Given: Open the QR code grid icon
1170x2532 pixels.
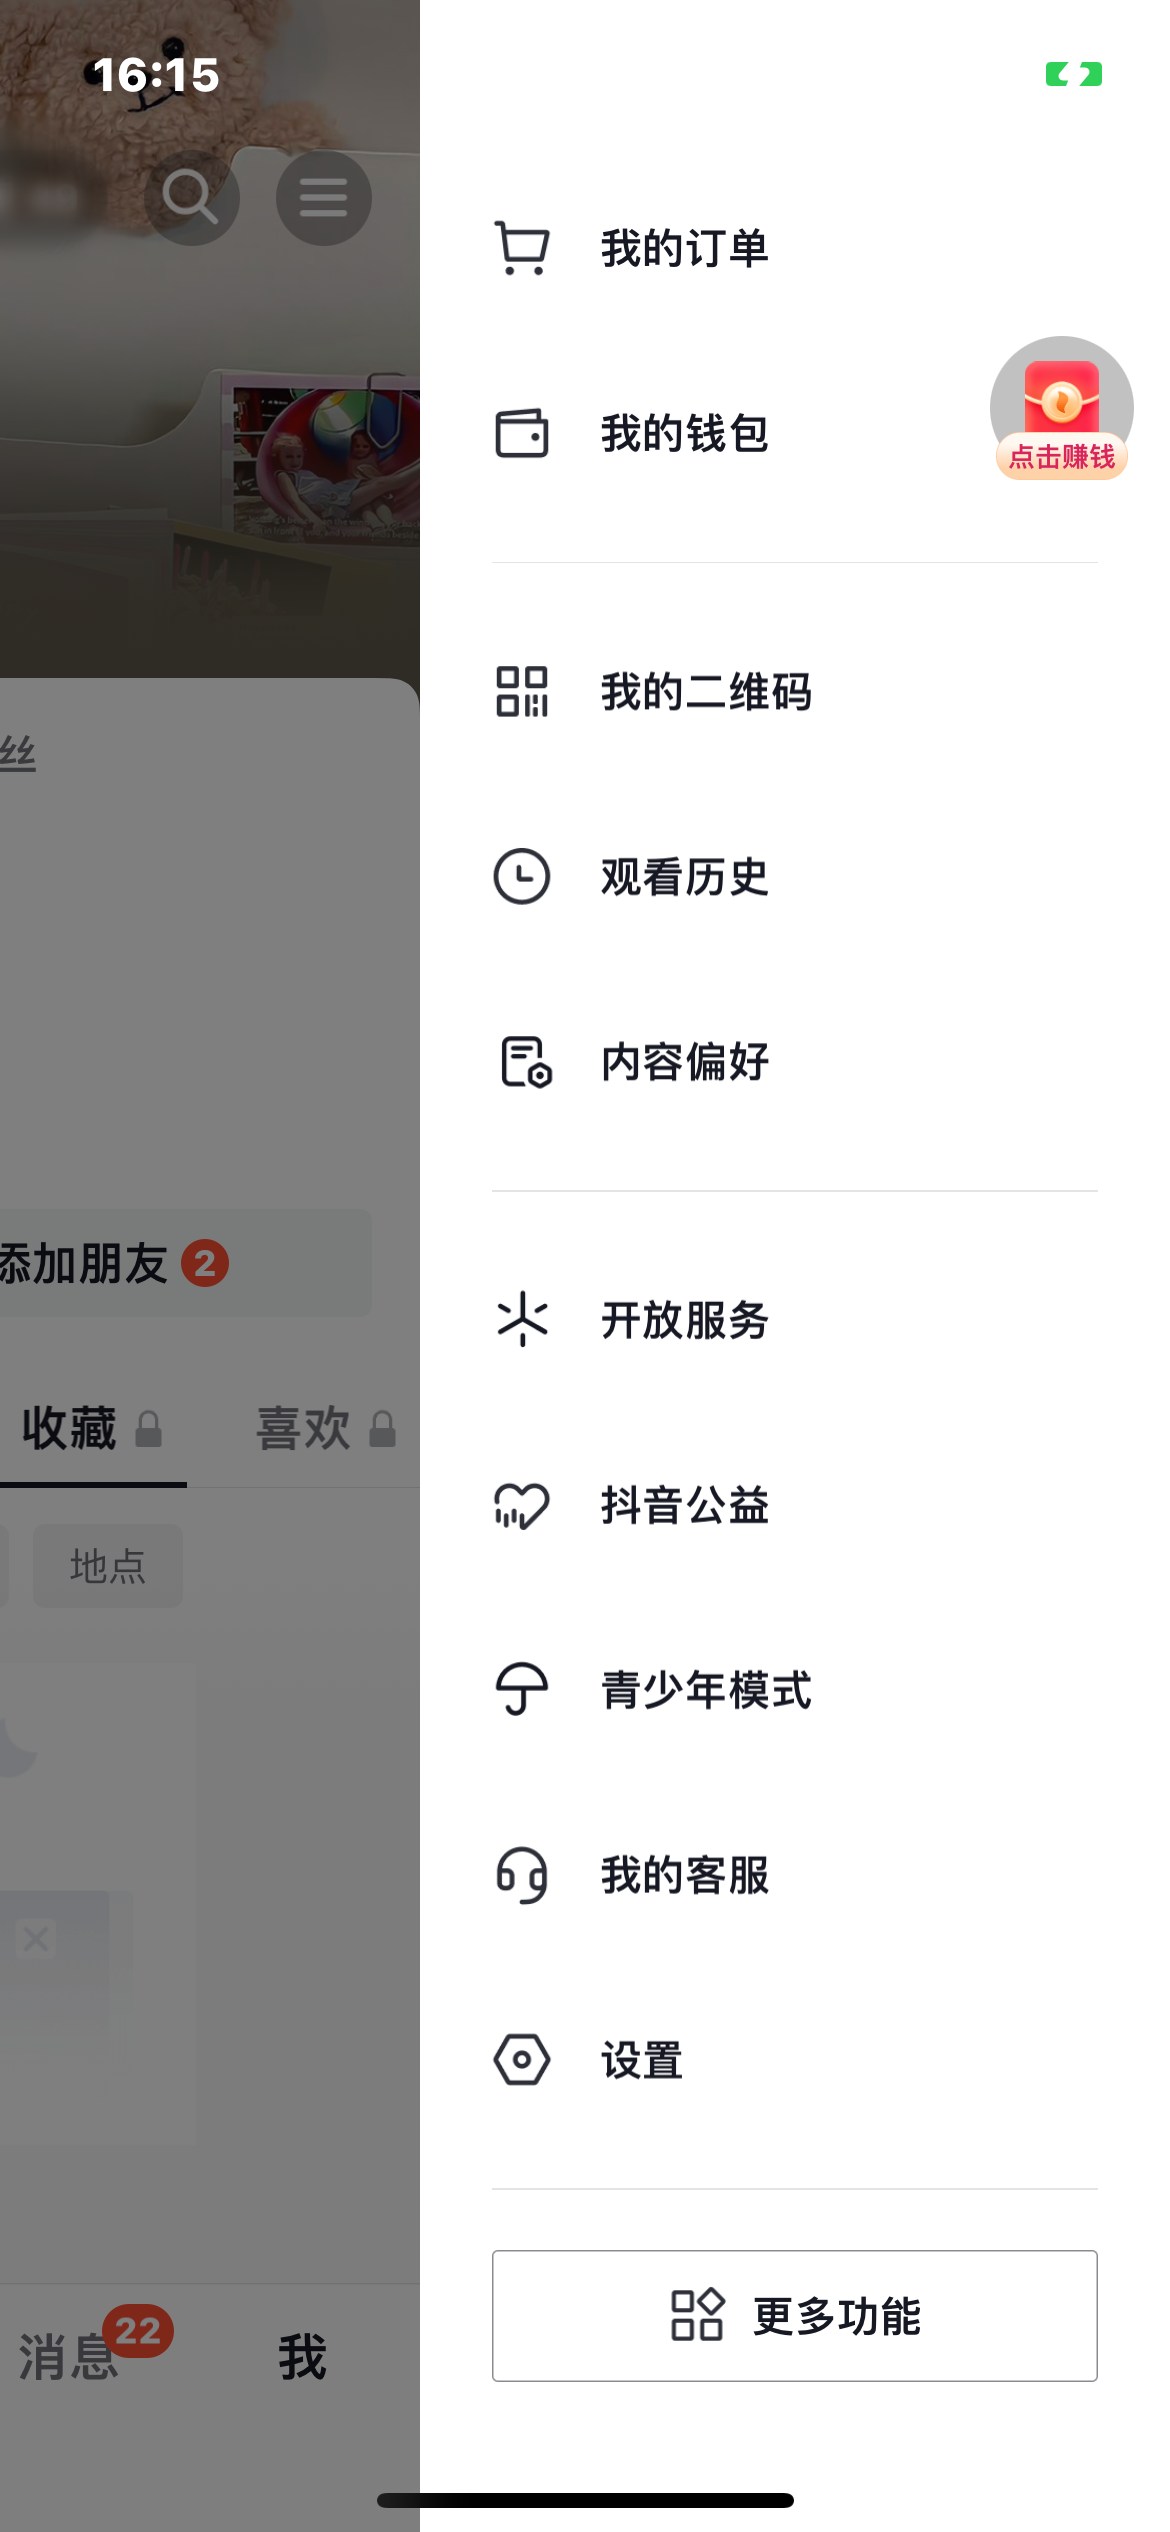Looking at the screenshot, I should [x=522, y=692].
